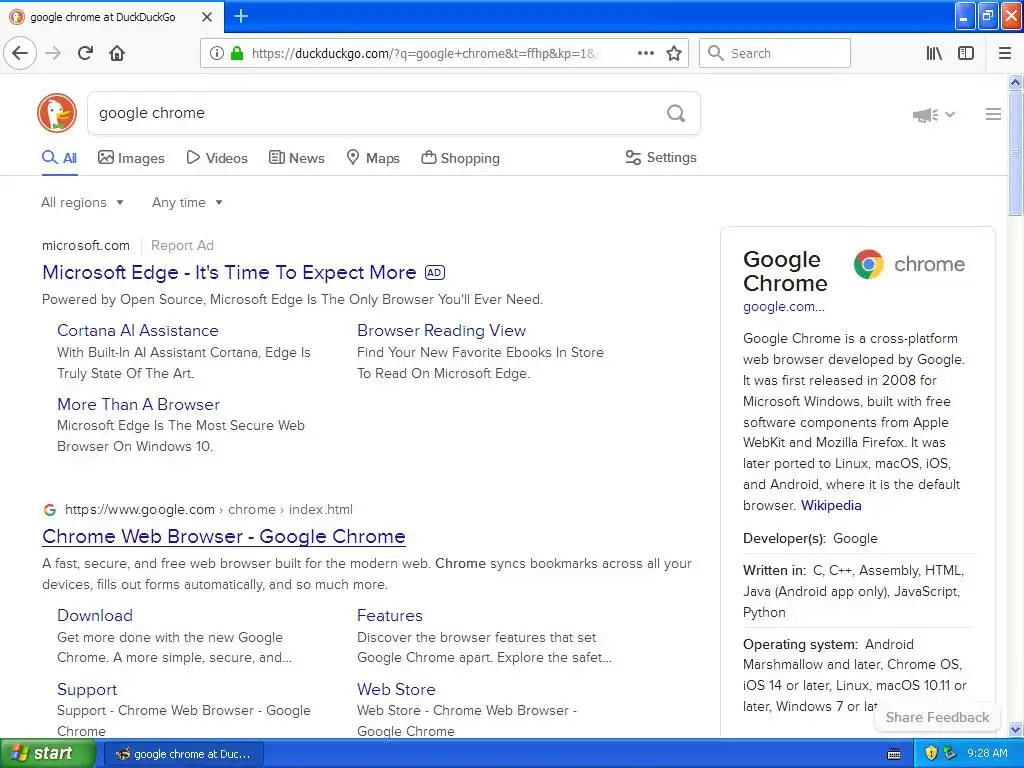The height and width of the screenshot is (768, 1024).
Task: Expand the All regions dropdown
Action: [83, 202]
